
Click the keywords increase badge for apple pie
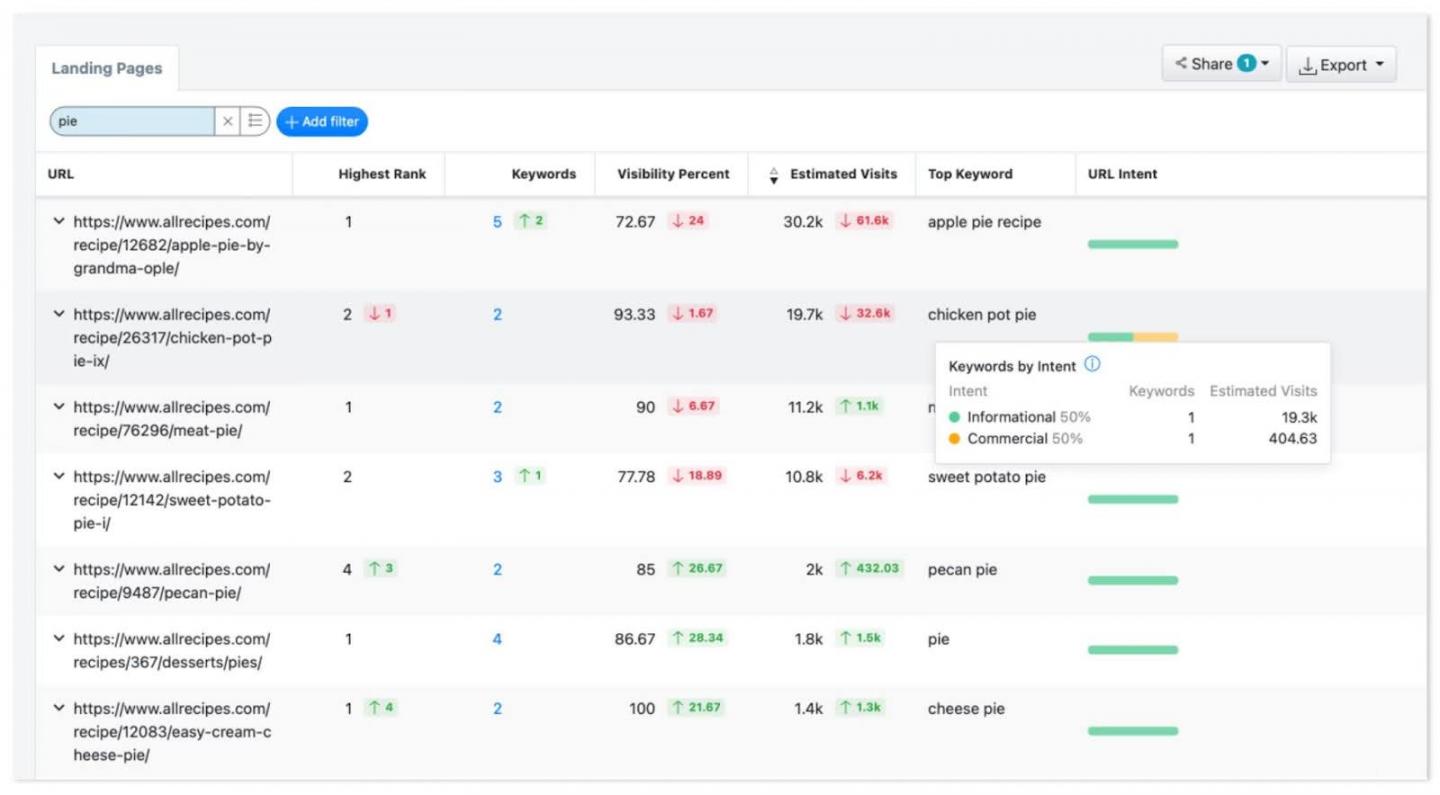click(531, 221)
